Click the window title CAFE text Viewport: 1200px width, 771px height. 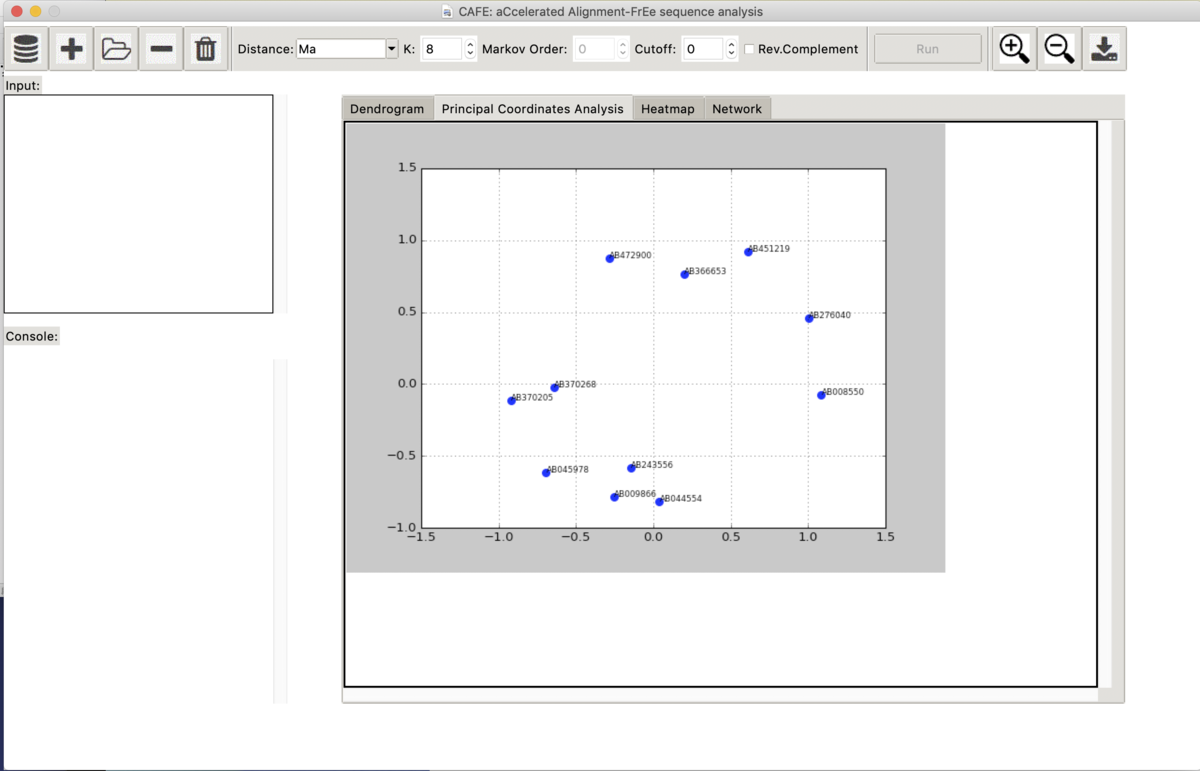(x=610, y=12)
